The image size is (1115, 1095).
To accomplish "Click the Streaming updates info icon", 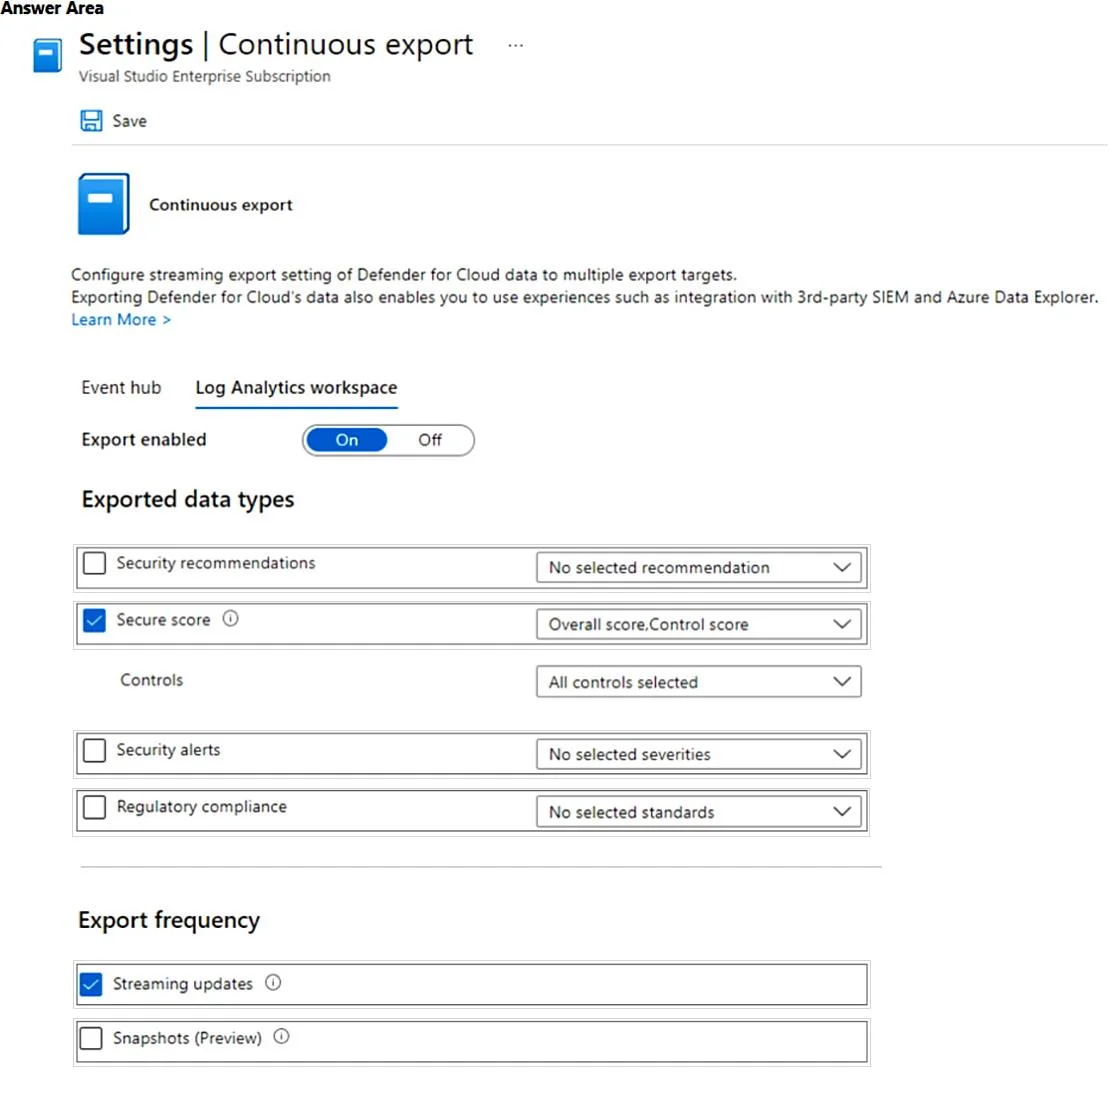I will [x=273, y=983].
